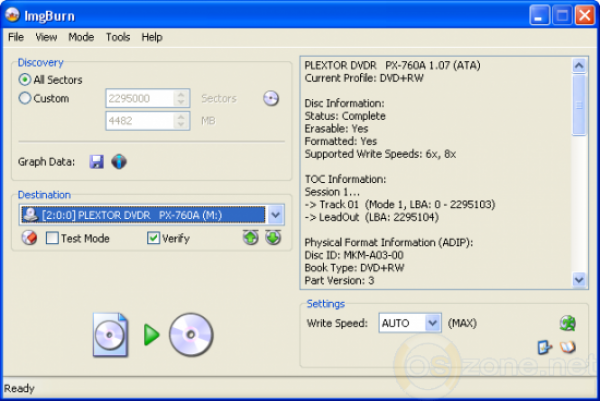
Task: Expand the Write Speed AUTO dropdown
Action: 433,323
